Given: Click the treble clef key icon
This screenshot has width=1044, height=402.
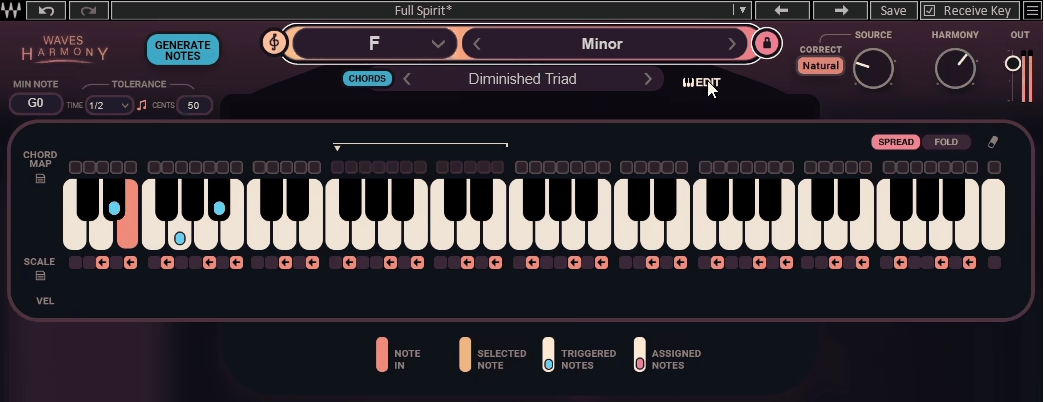Looking at the screenshot, I should tap(274, 43).
